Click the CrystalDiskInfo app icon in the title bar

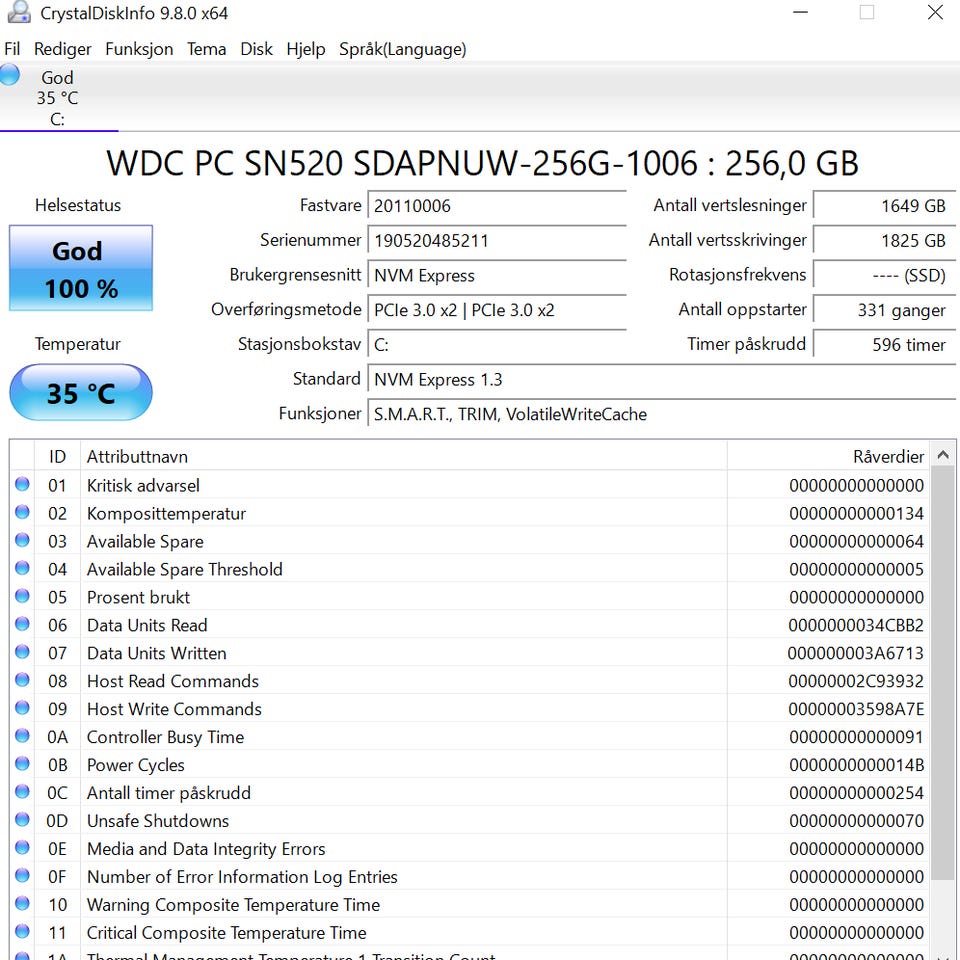coord(19,12)
